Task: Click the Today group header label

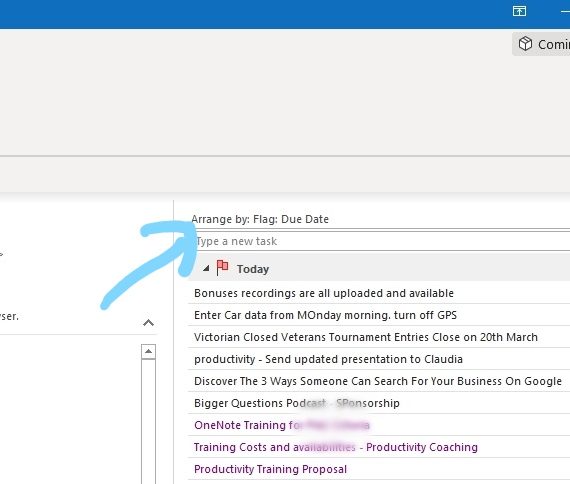Action: coord(253,269)
